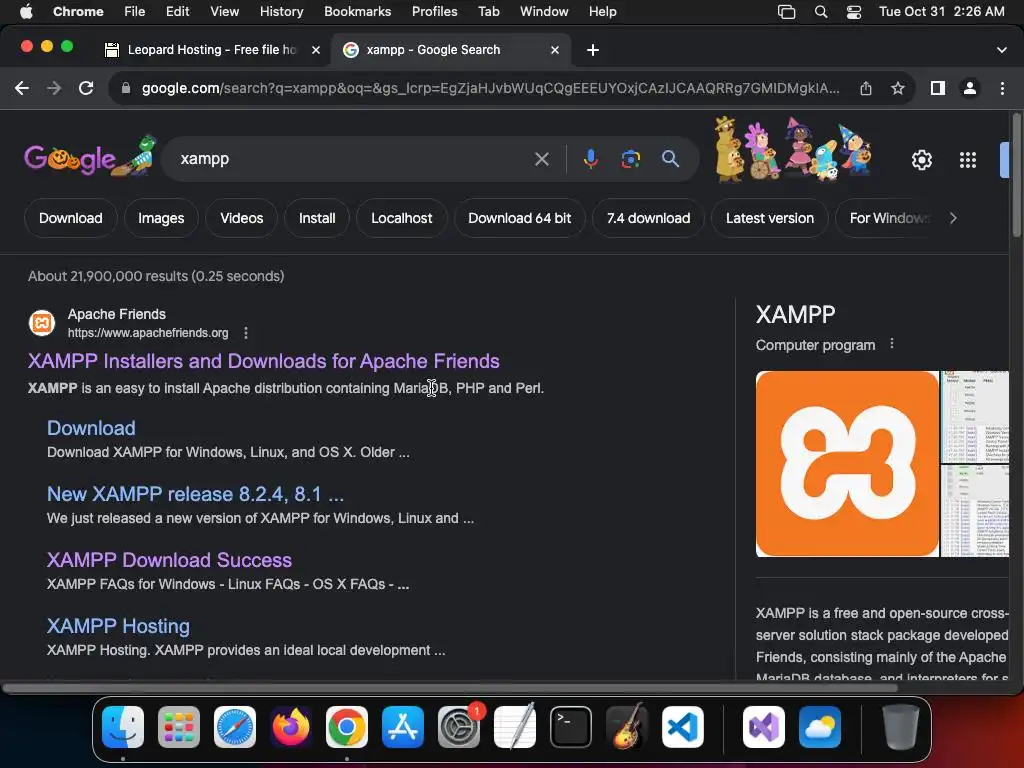Image resolution: width=1024 pixels, height=768 pixels.
Task: Open the Apple menu
Action: pyautogui.click(x=26, y=12)
